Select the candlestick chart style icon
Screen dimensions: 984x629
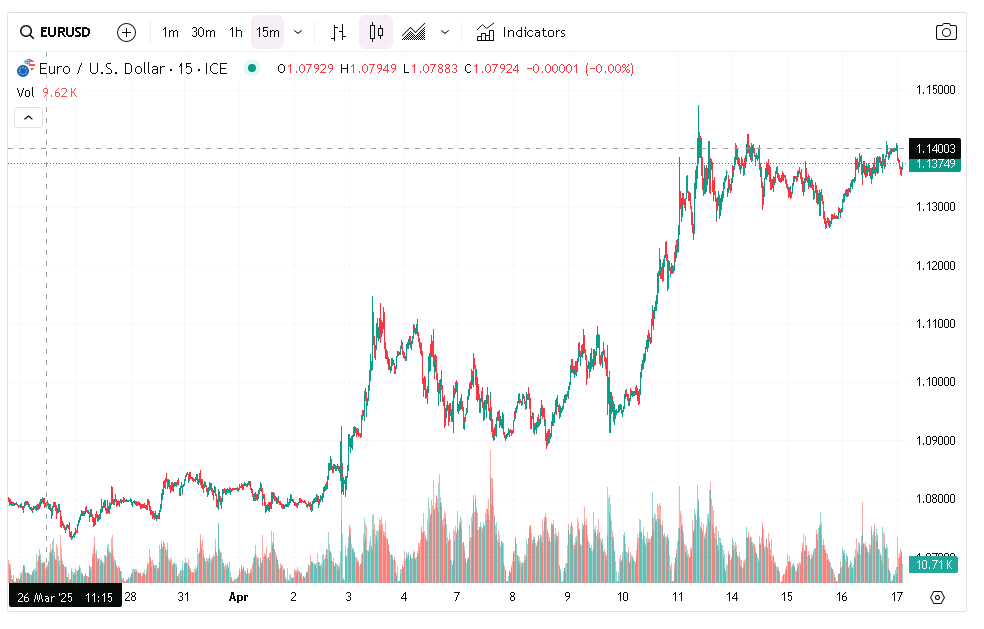(376, 32)
